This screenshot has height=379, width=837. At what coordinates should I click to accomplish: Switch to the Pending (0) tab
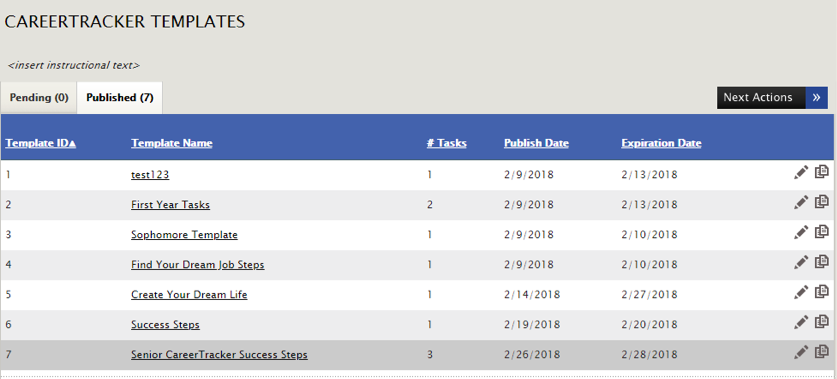coord(39,98)
